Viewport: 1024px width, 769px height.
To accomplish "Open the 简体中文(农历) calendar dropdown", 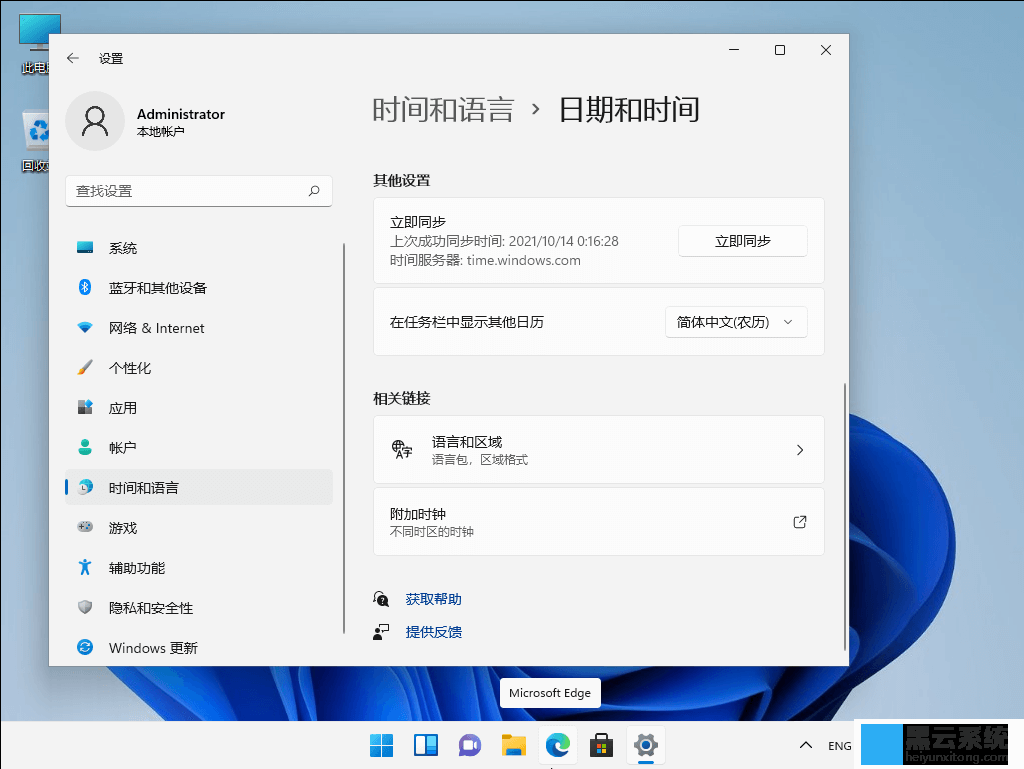I will point(736,322).
